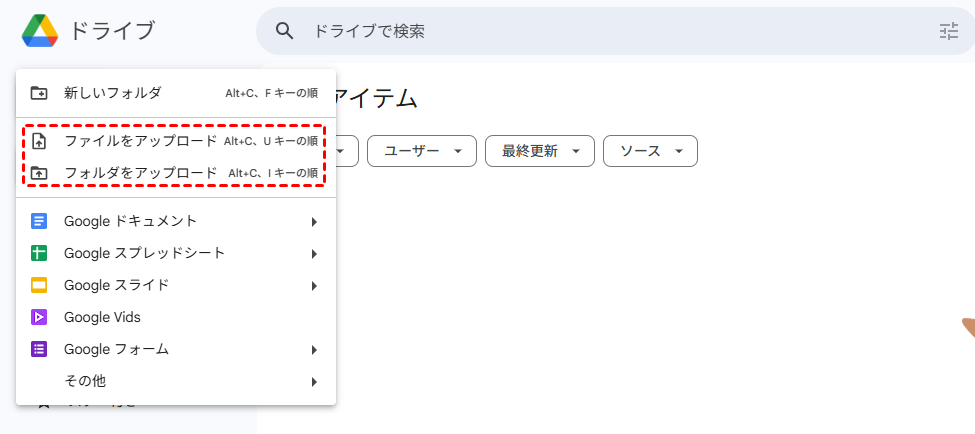975x434 pixels.
Task: Open the その他 submenu entry
Action: (x=176, y=381)
